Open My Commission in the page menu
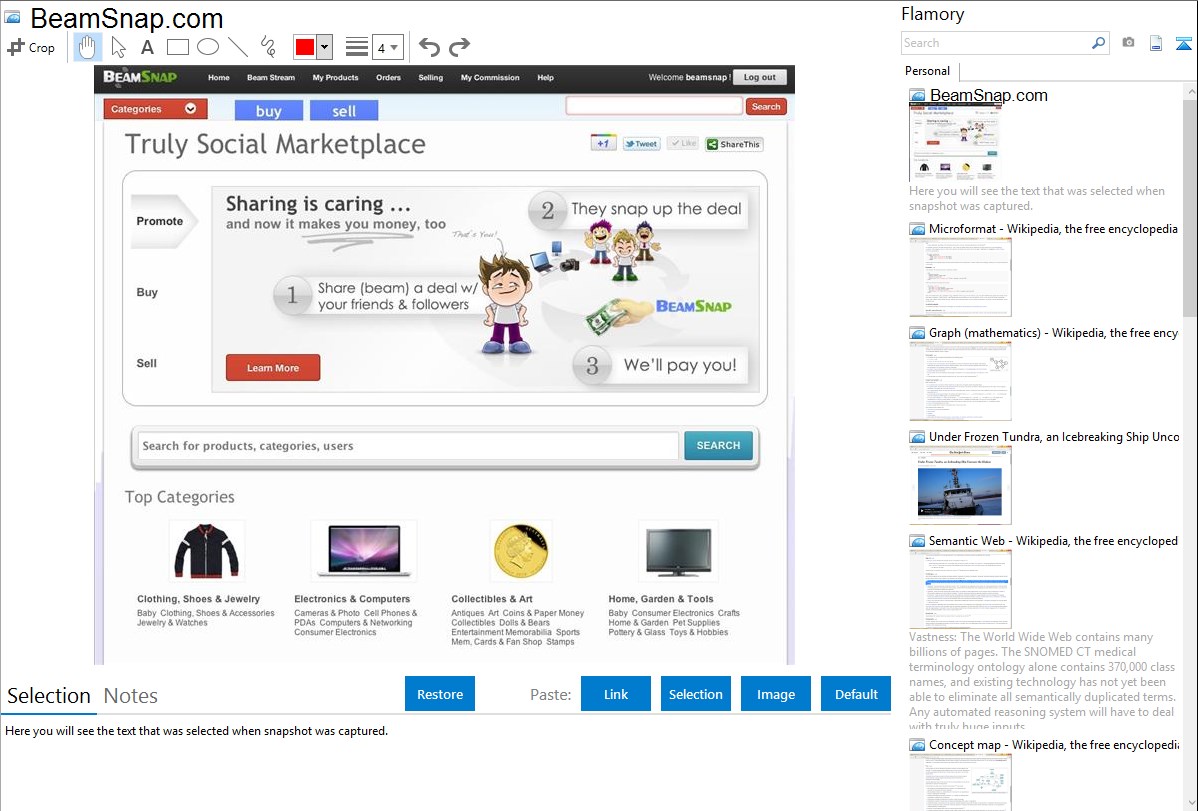The image size is (1198, 811). (x=490, y=77)
